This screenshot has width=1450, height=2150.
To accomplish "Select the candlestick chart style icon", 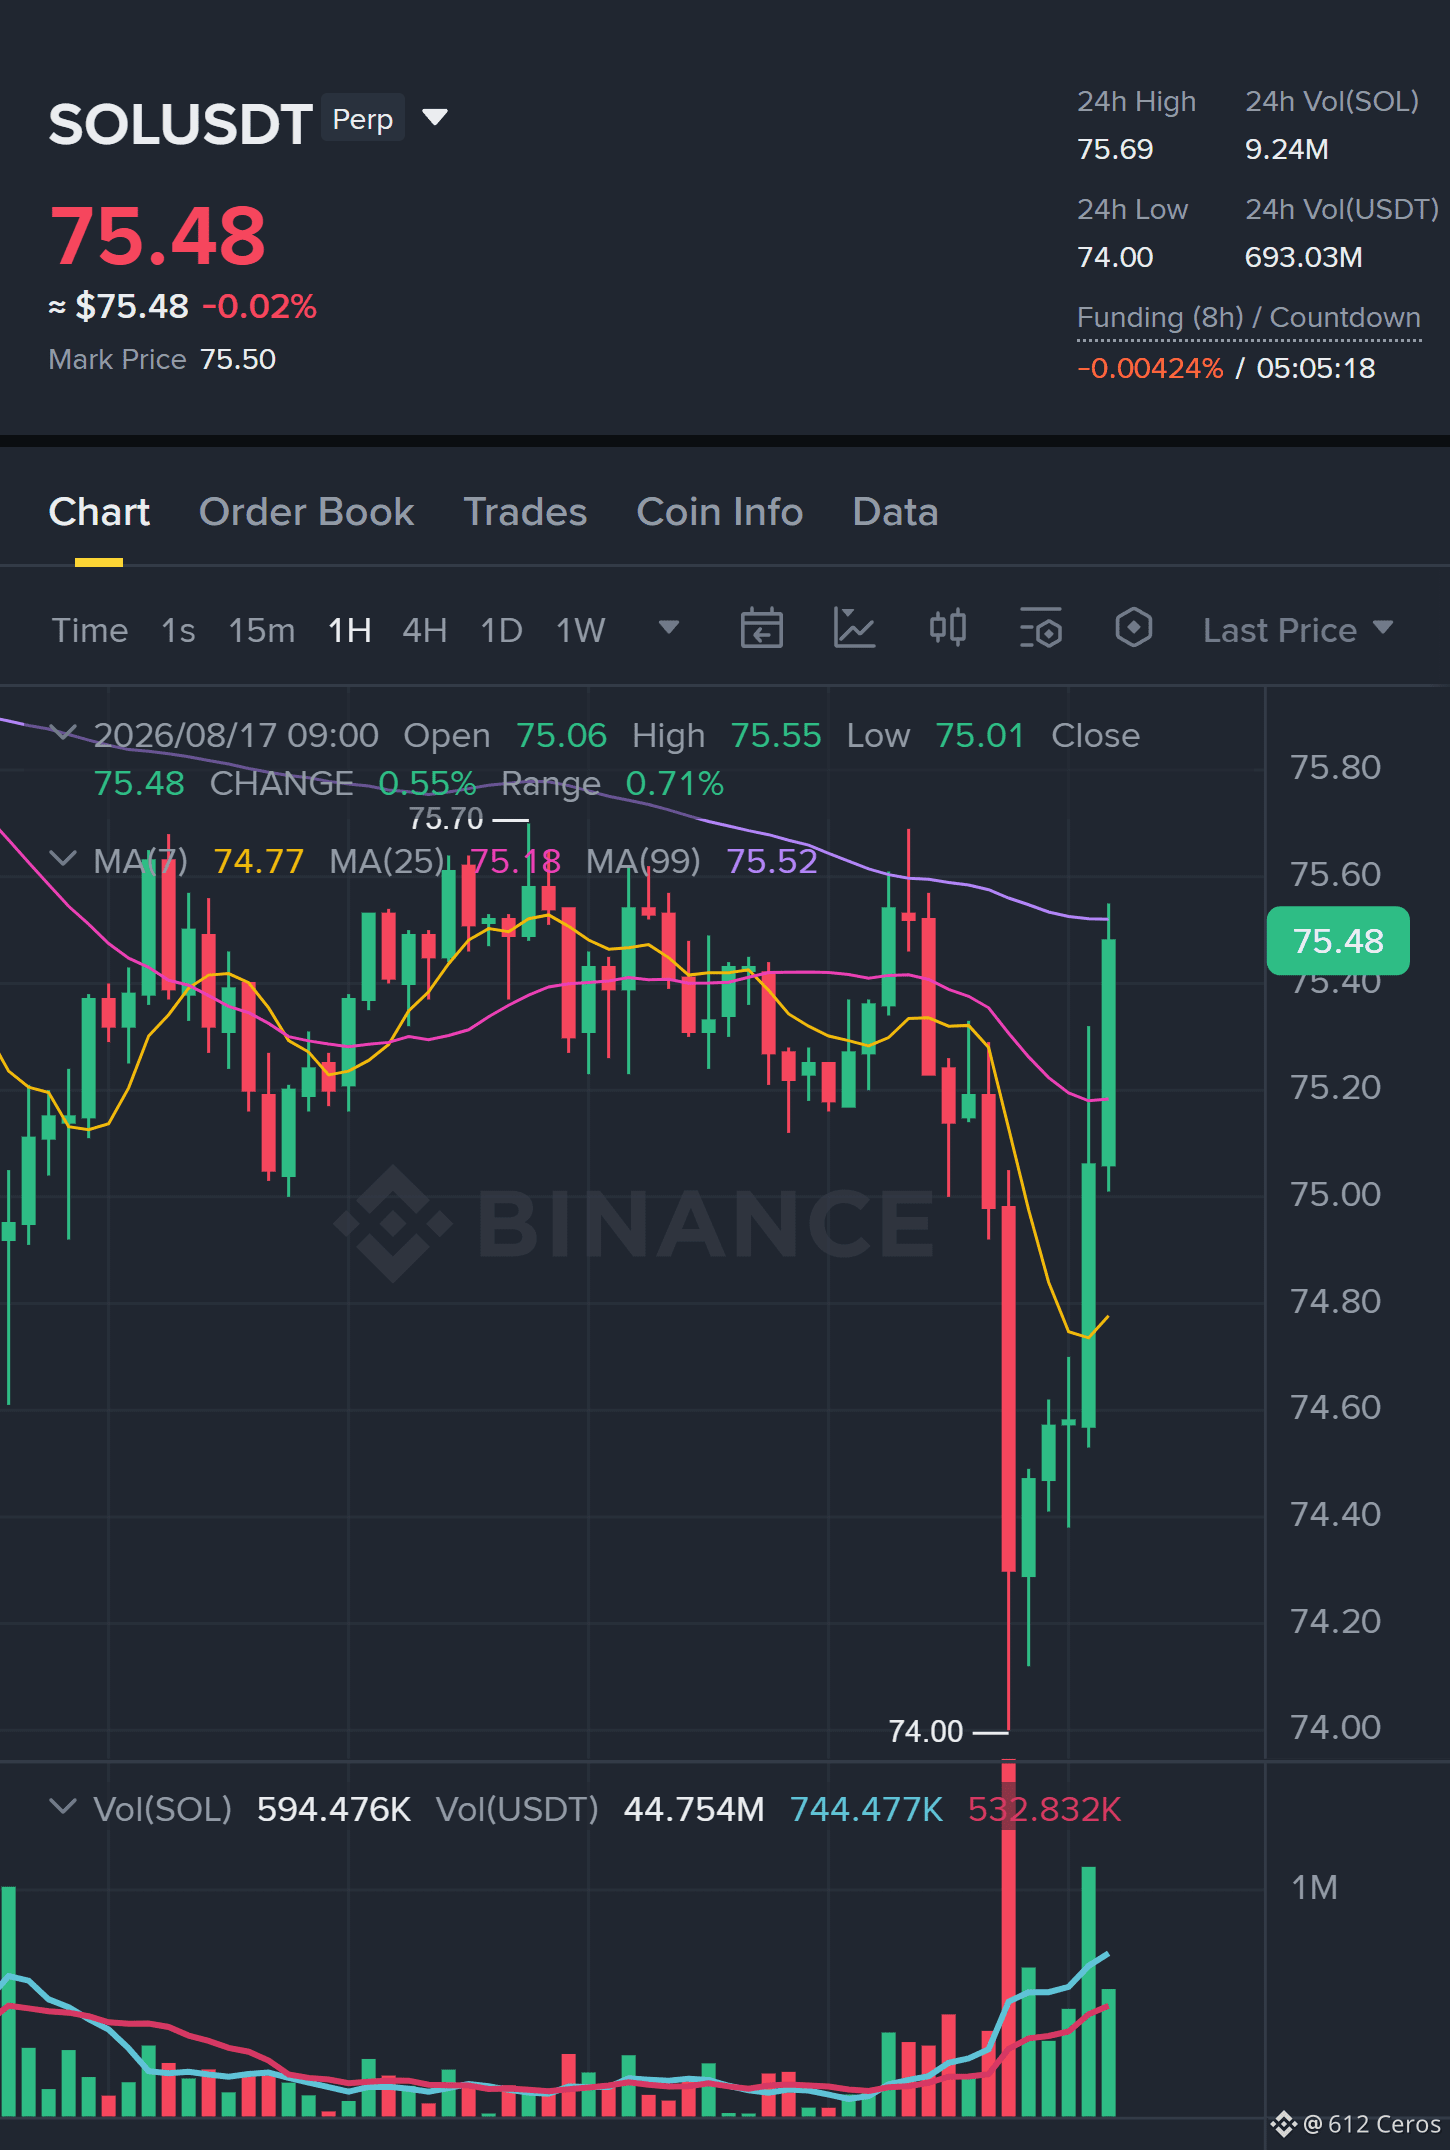I will (948, 629).
